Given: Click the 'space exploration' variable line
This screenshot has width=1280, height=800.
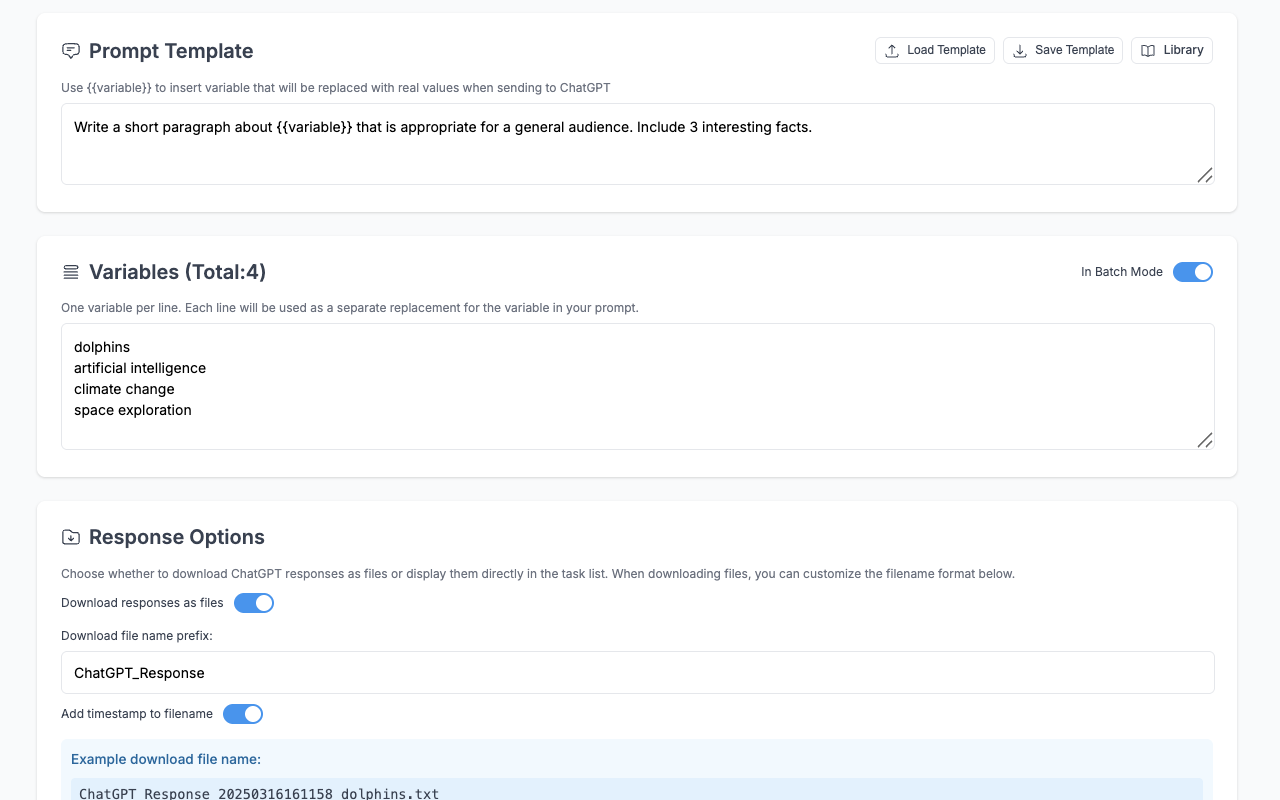Looking at the screenshot, I should [x=133, y=410].
